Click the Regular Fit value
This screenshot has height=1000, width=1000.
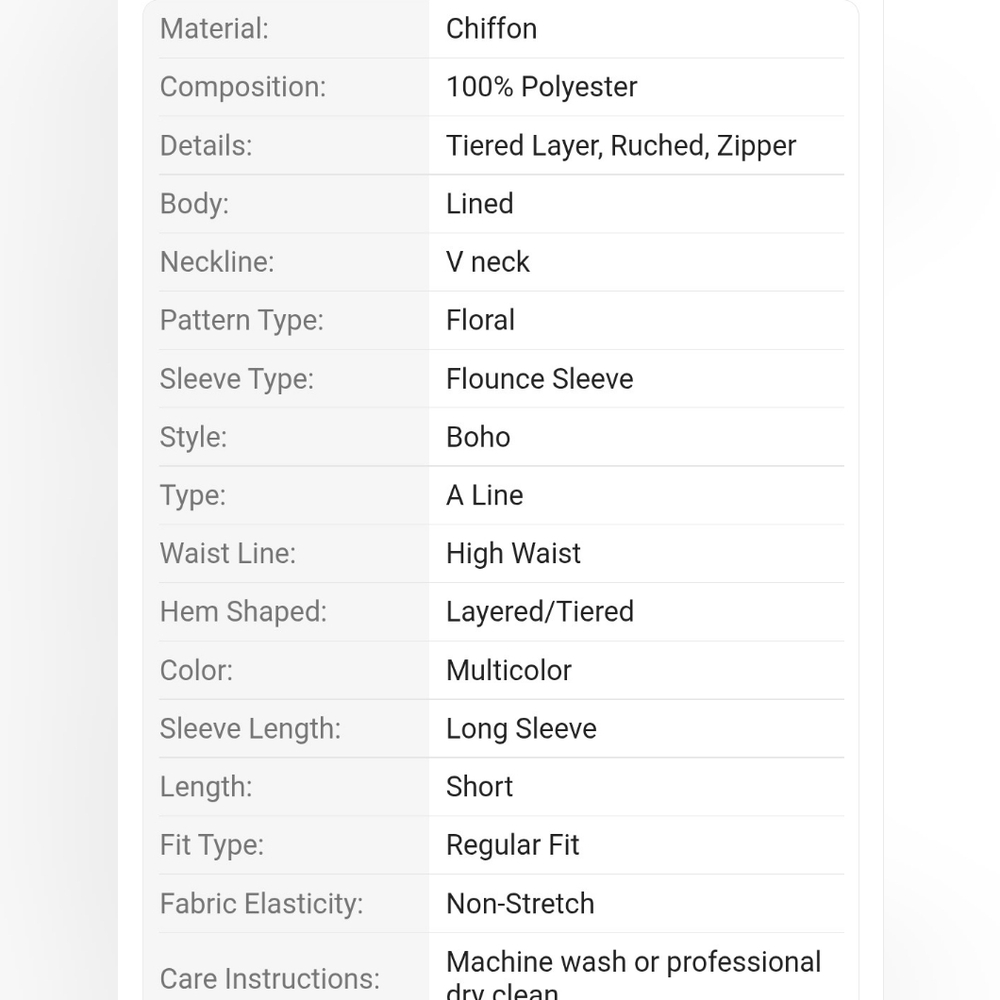click(513, 845)
